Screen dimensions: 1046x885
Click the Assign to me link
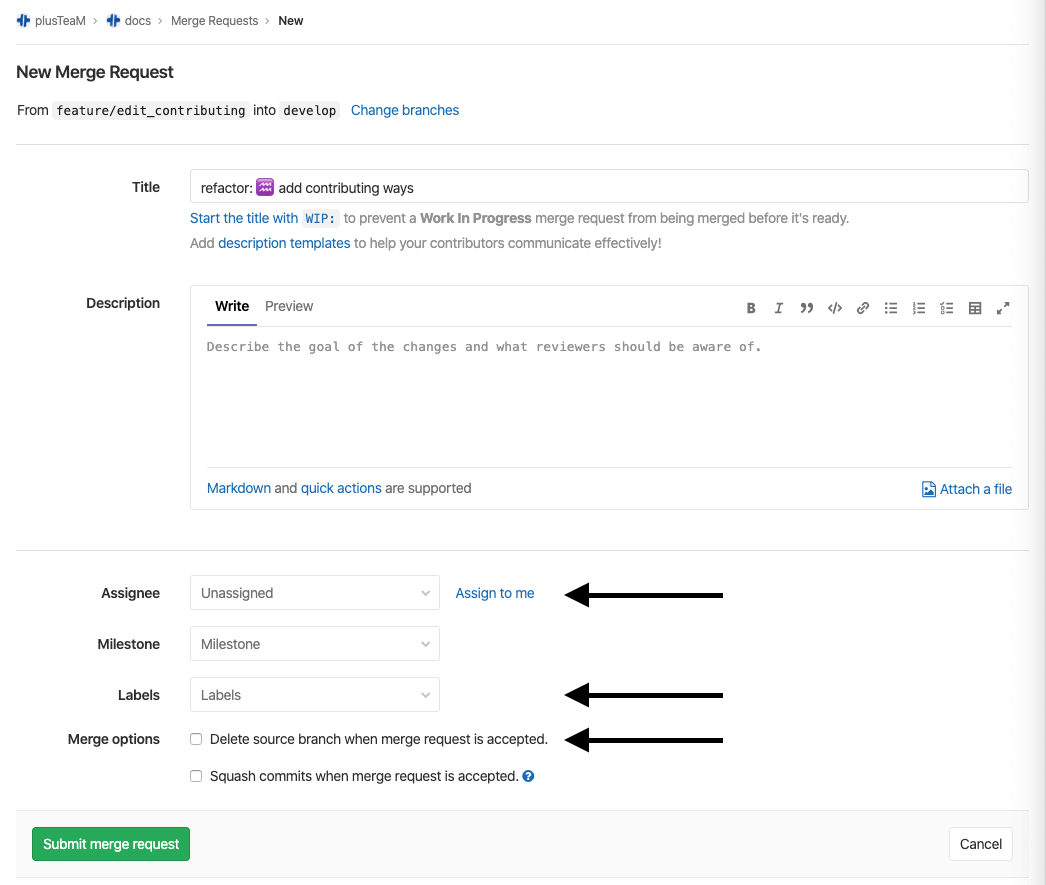pyautogui.click(x=495, y=593)
